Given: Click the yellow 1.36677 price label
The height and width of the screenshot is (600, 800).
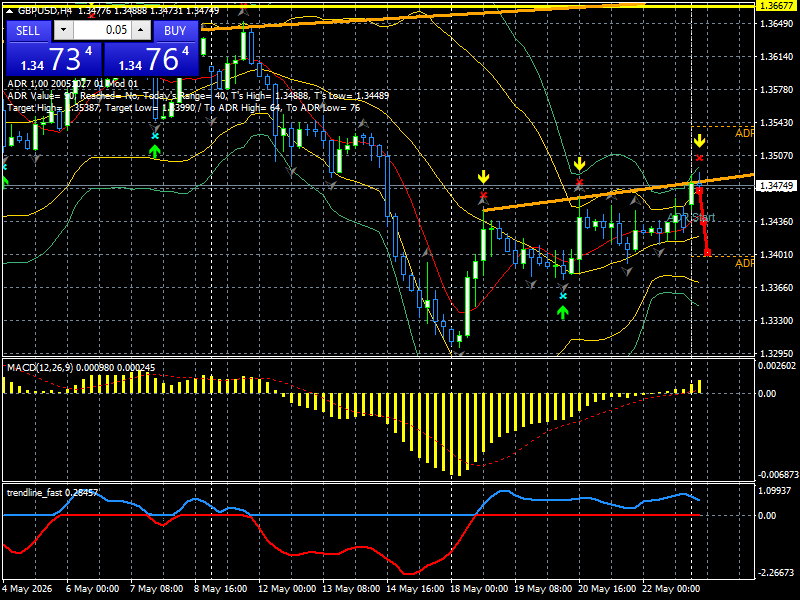Looking at the screenshot, I should [776, 6].
